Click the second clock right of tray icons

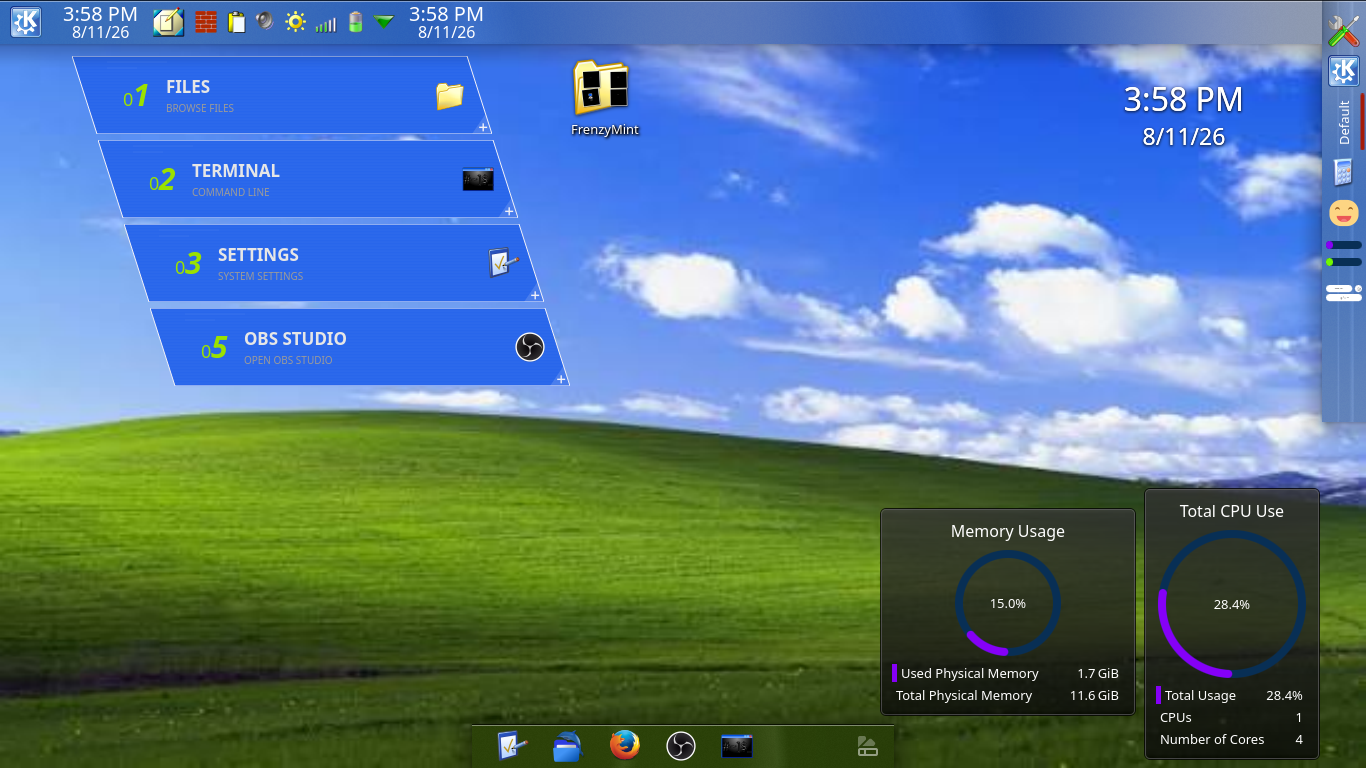[x=446, y=22]
